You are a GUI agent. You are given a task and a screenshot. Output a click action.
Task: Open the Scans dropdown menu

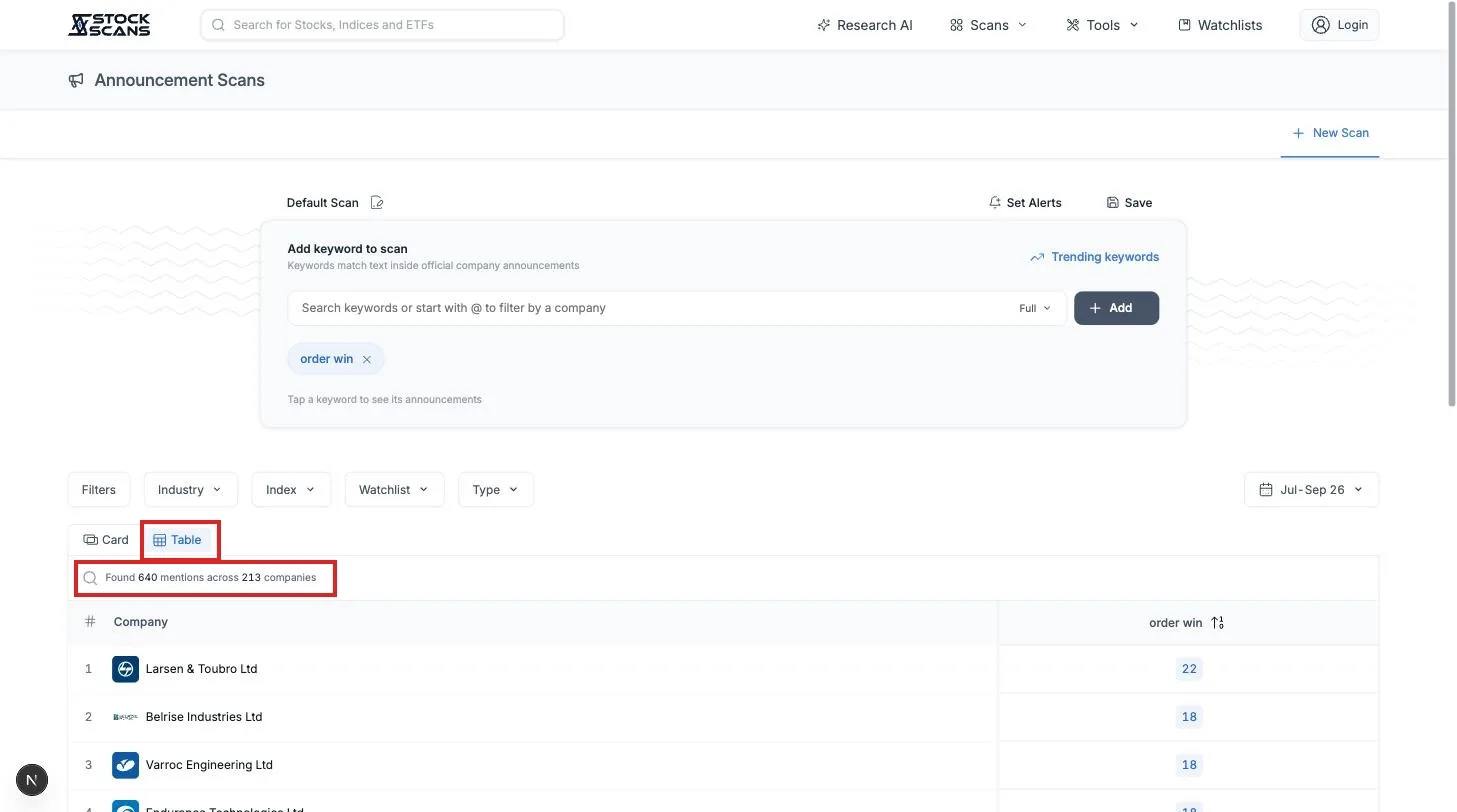988,25
